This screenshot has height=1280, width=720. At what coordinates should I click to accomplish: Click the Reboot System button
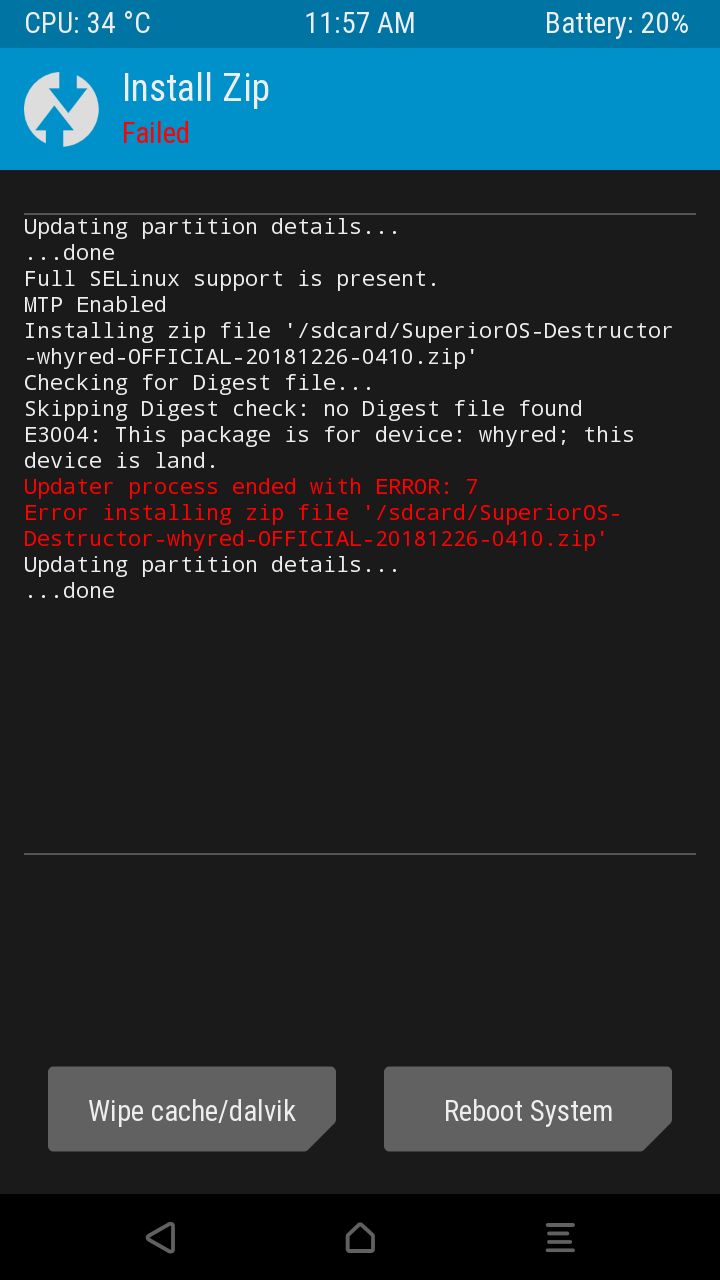(528, 1109)
